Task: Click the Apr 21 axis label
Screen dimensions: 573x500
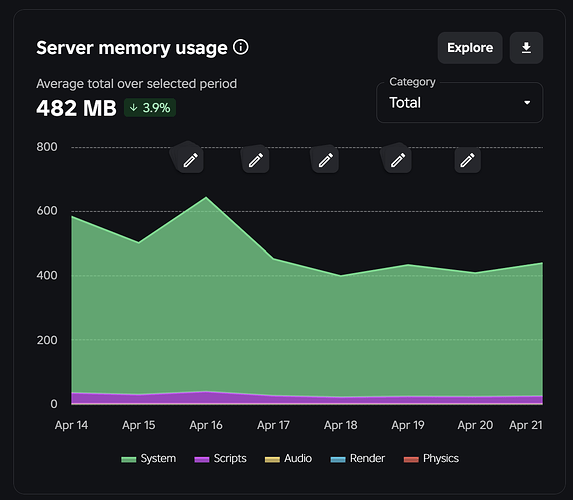Action: click(x=526, y=425)
